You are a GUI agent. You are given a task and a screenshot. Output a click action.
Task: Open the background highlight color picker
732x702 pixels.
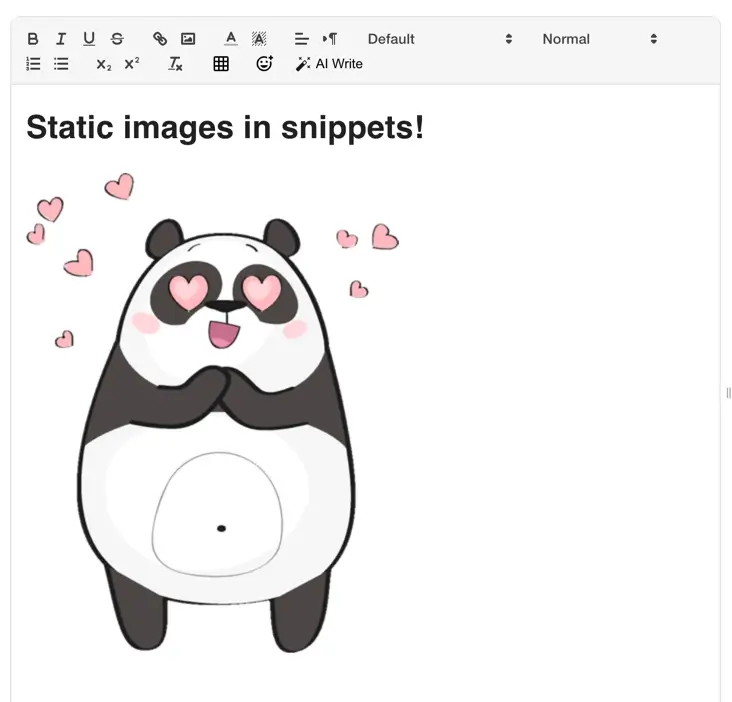point(259,39)
